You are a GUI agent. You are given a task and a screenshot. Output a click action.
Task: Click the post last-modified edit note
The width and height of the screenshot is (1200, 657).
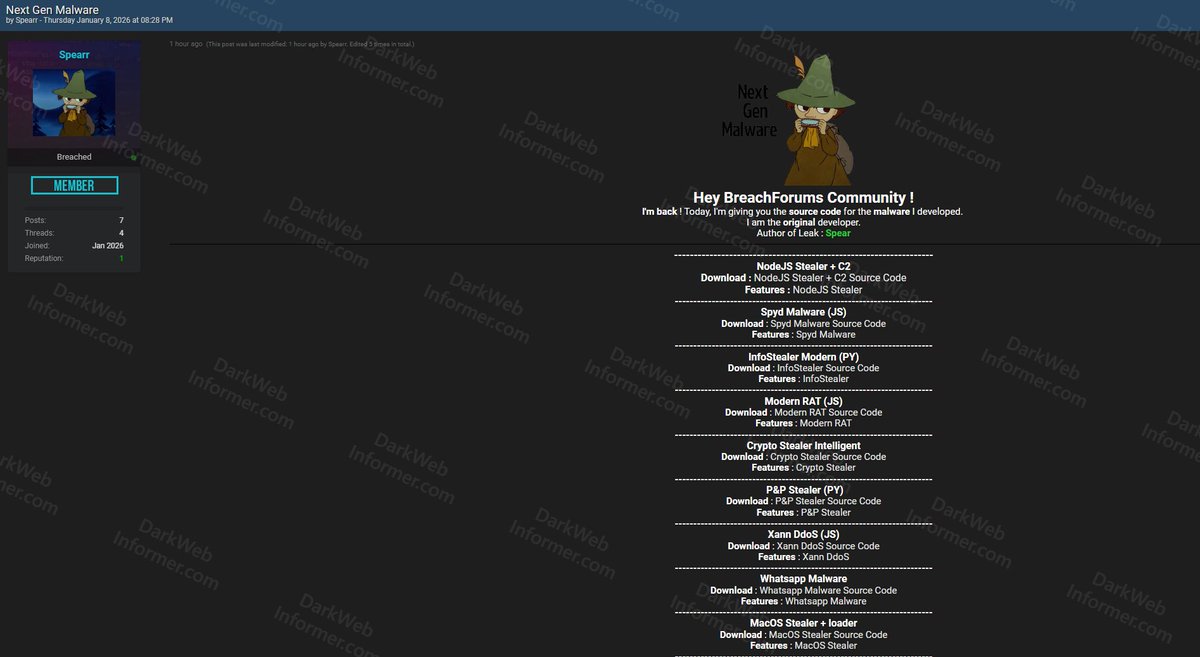click(x=310, y=44)
